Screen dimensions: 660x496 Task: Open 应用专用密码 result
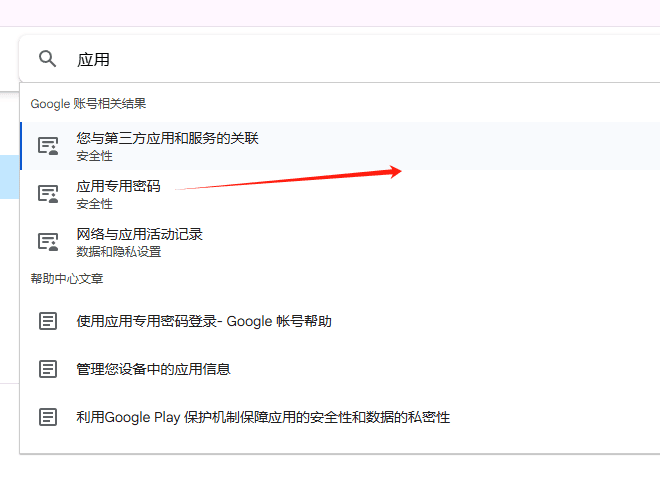point(340,194)
